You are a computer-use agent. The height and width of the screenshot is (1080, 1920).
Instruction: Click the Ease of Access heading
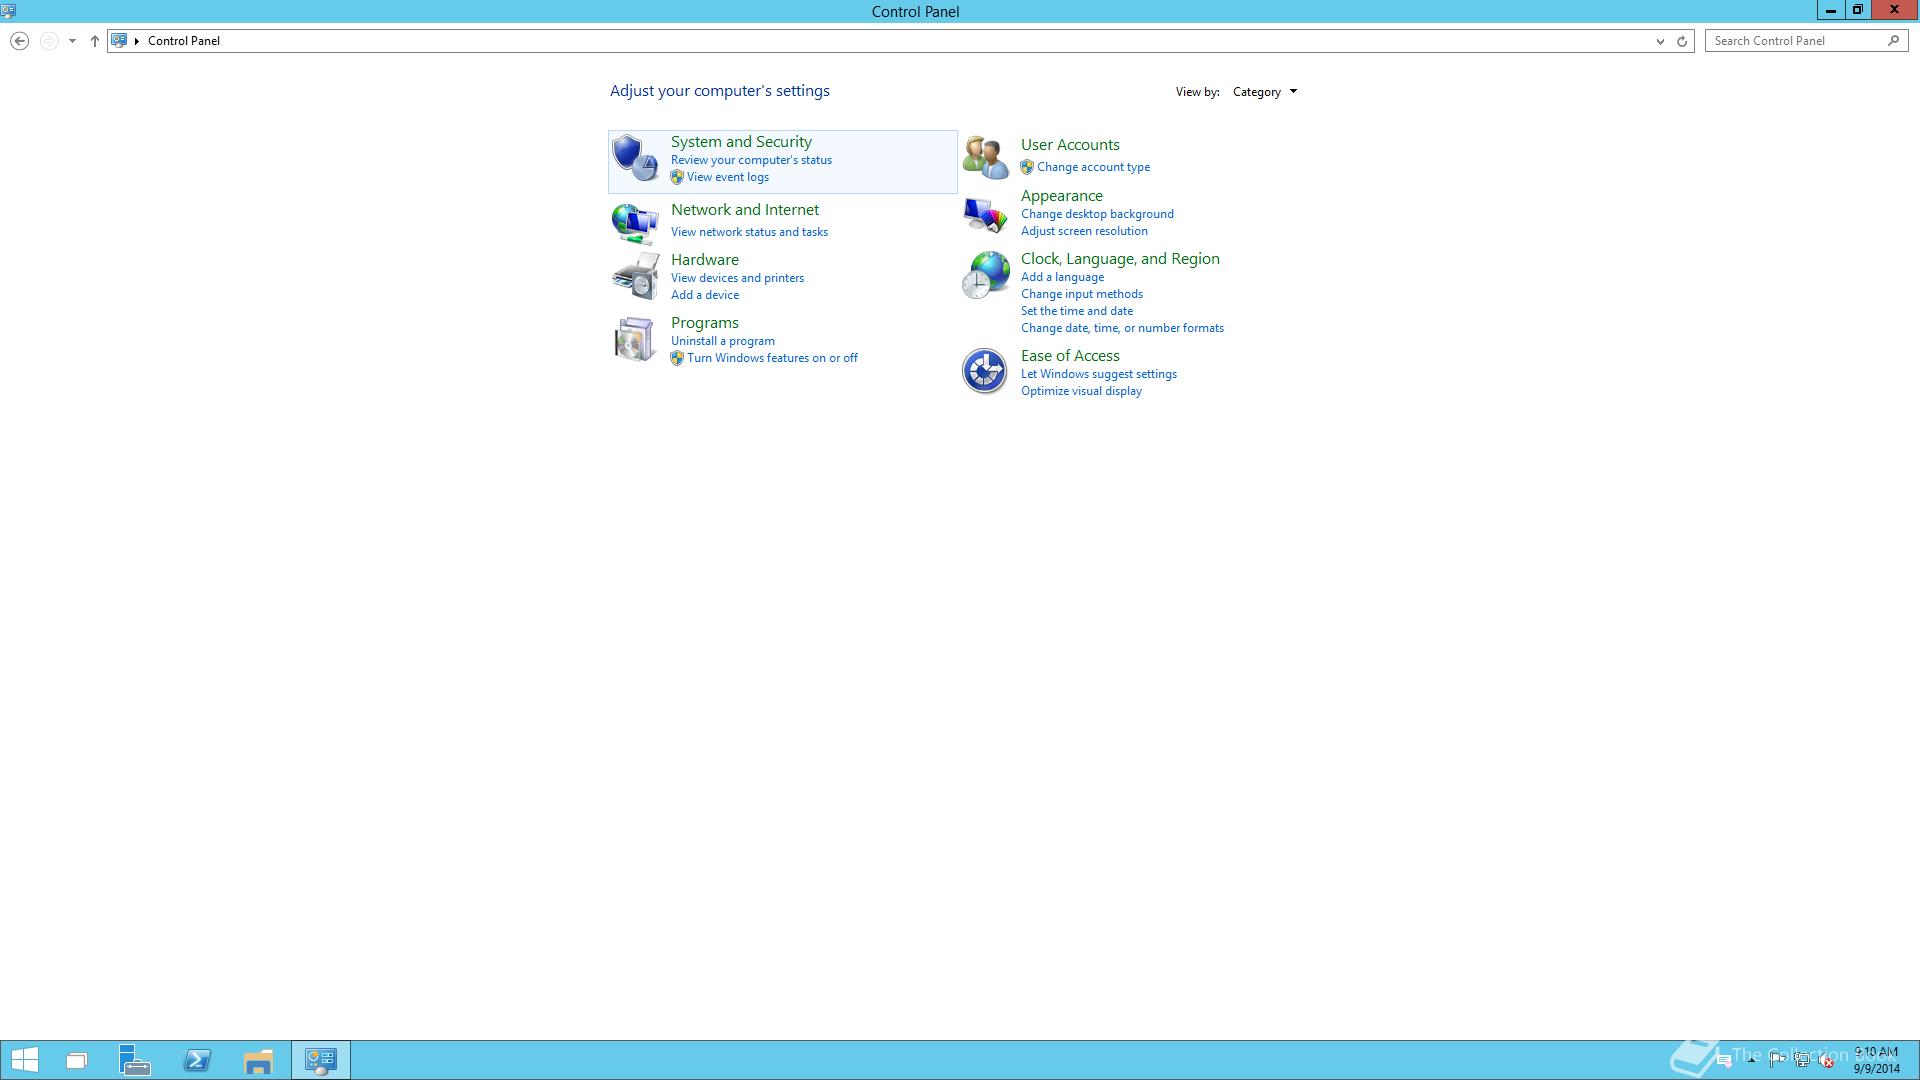click(1070, 356)
